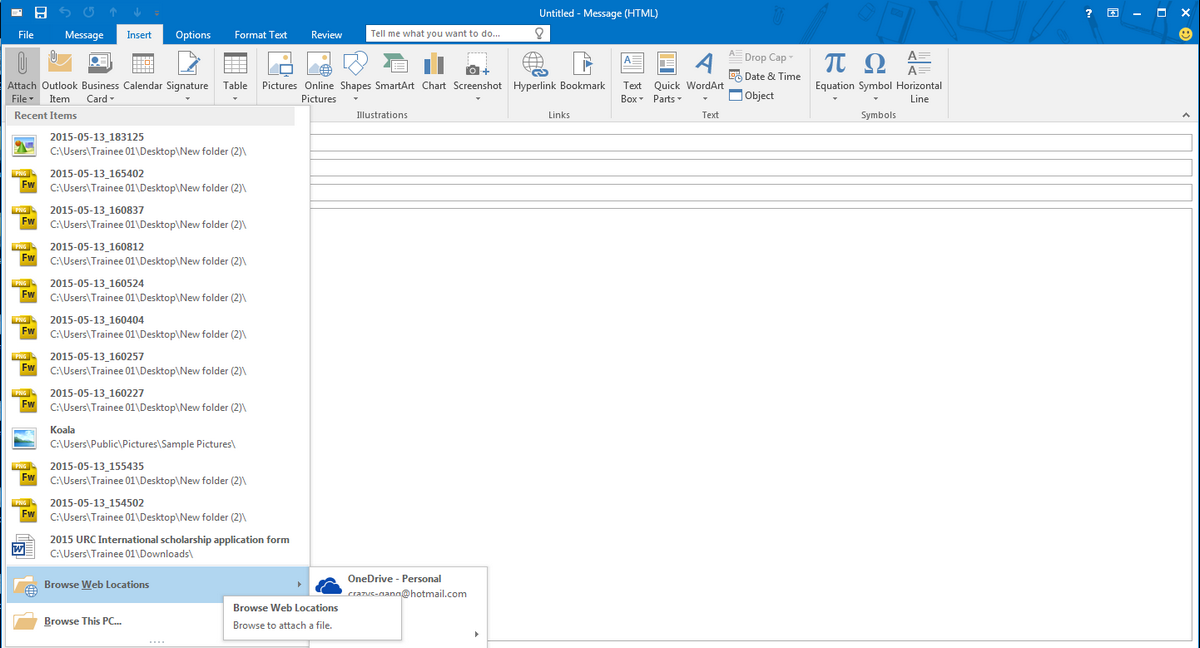Attach 2015 URC International scholarship application form
This screenshot has width=1200, height=648.
coord(158,546)
